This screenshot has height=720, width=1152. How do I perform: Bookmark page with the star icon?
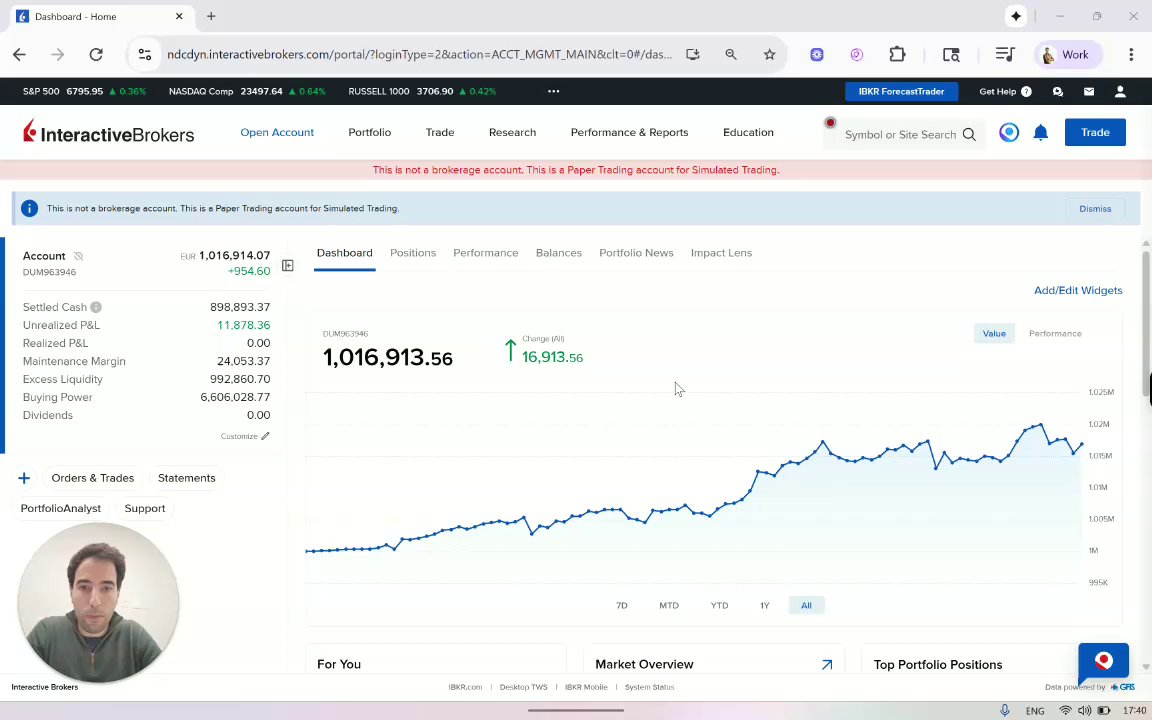click(x=769, y=54)
